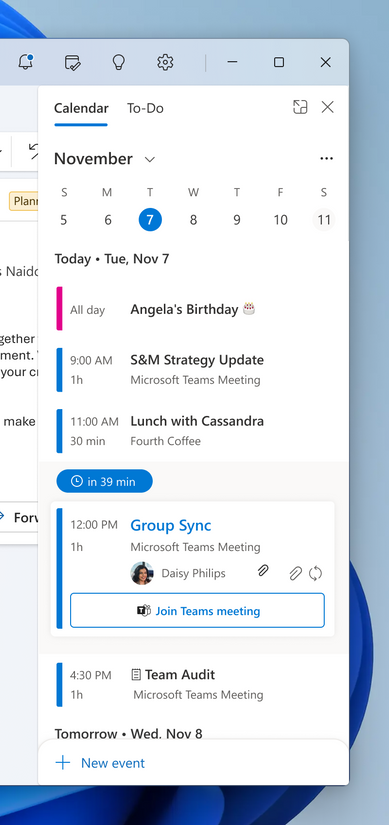Click Daisy Philips' avatar photo

click(x=142, y=573)
